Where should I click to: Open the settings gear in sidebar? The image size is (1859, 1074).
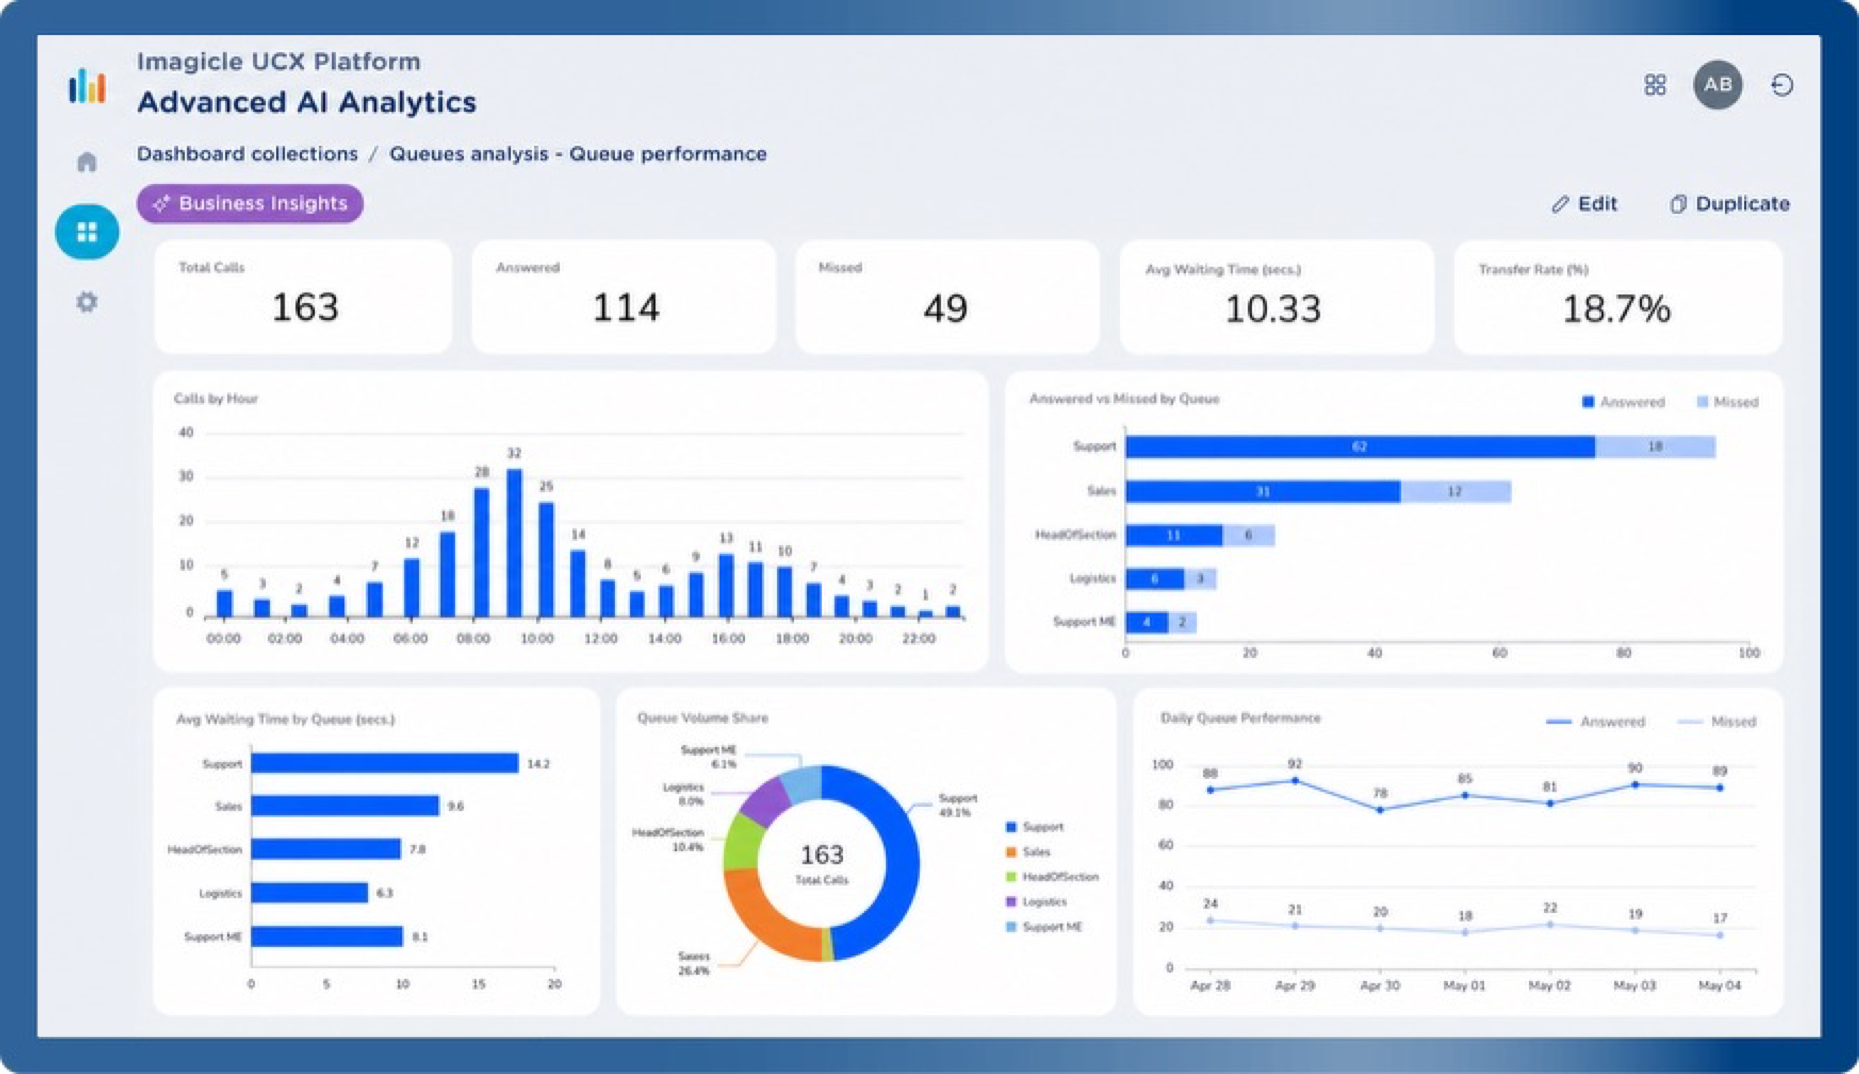pyautogui.click(x=87, y=301)
